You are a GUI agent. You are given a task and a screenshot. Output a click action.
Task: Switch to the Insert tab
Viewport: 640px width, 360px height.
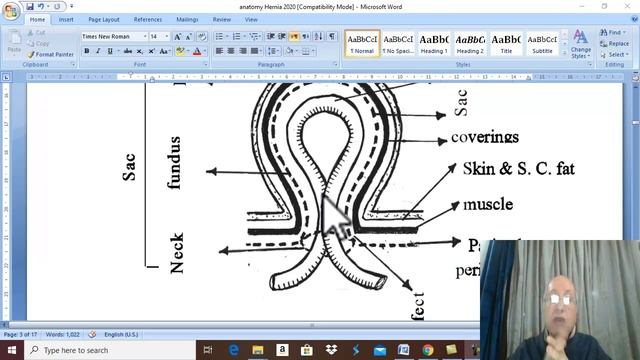pos(66,20)
